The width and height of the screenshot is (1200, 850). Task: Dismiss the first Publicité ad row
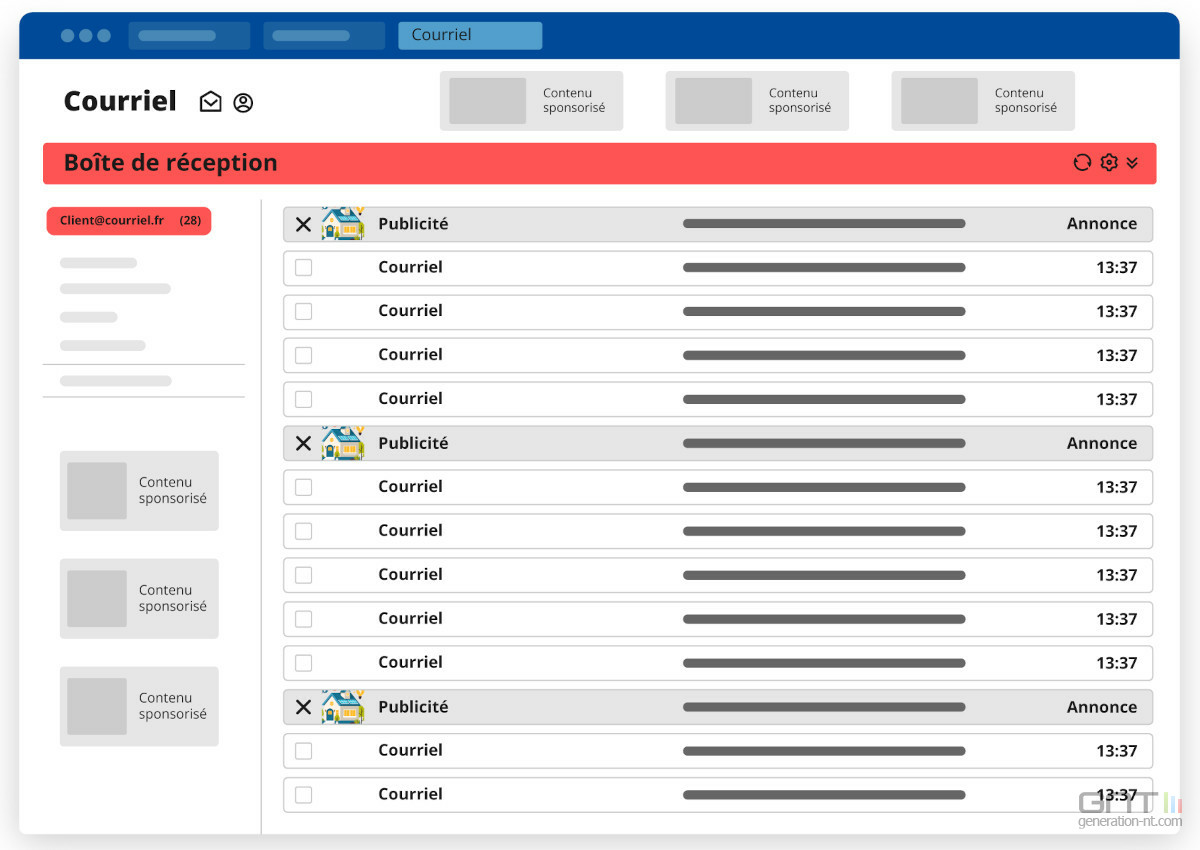point(304,224)
